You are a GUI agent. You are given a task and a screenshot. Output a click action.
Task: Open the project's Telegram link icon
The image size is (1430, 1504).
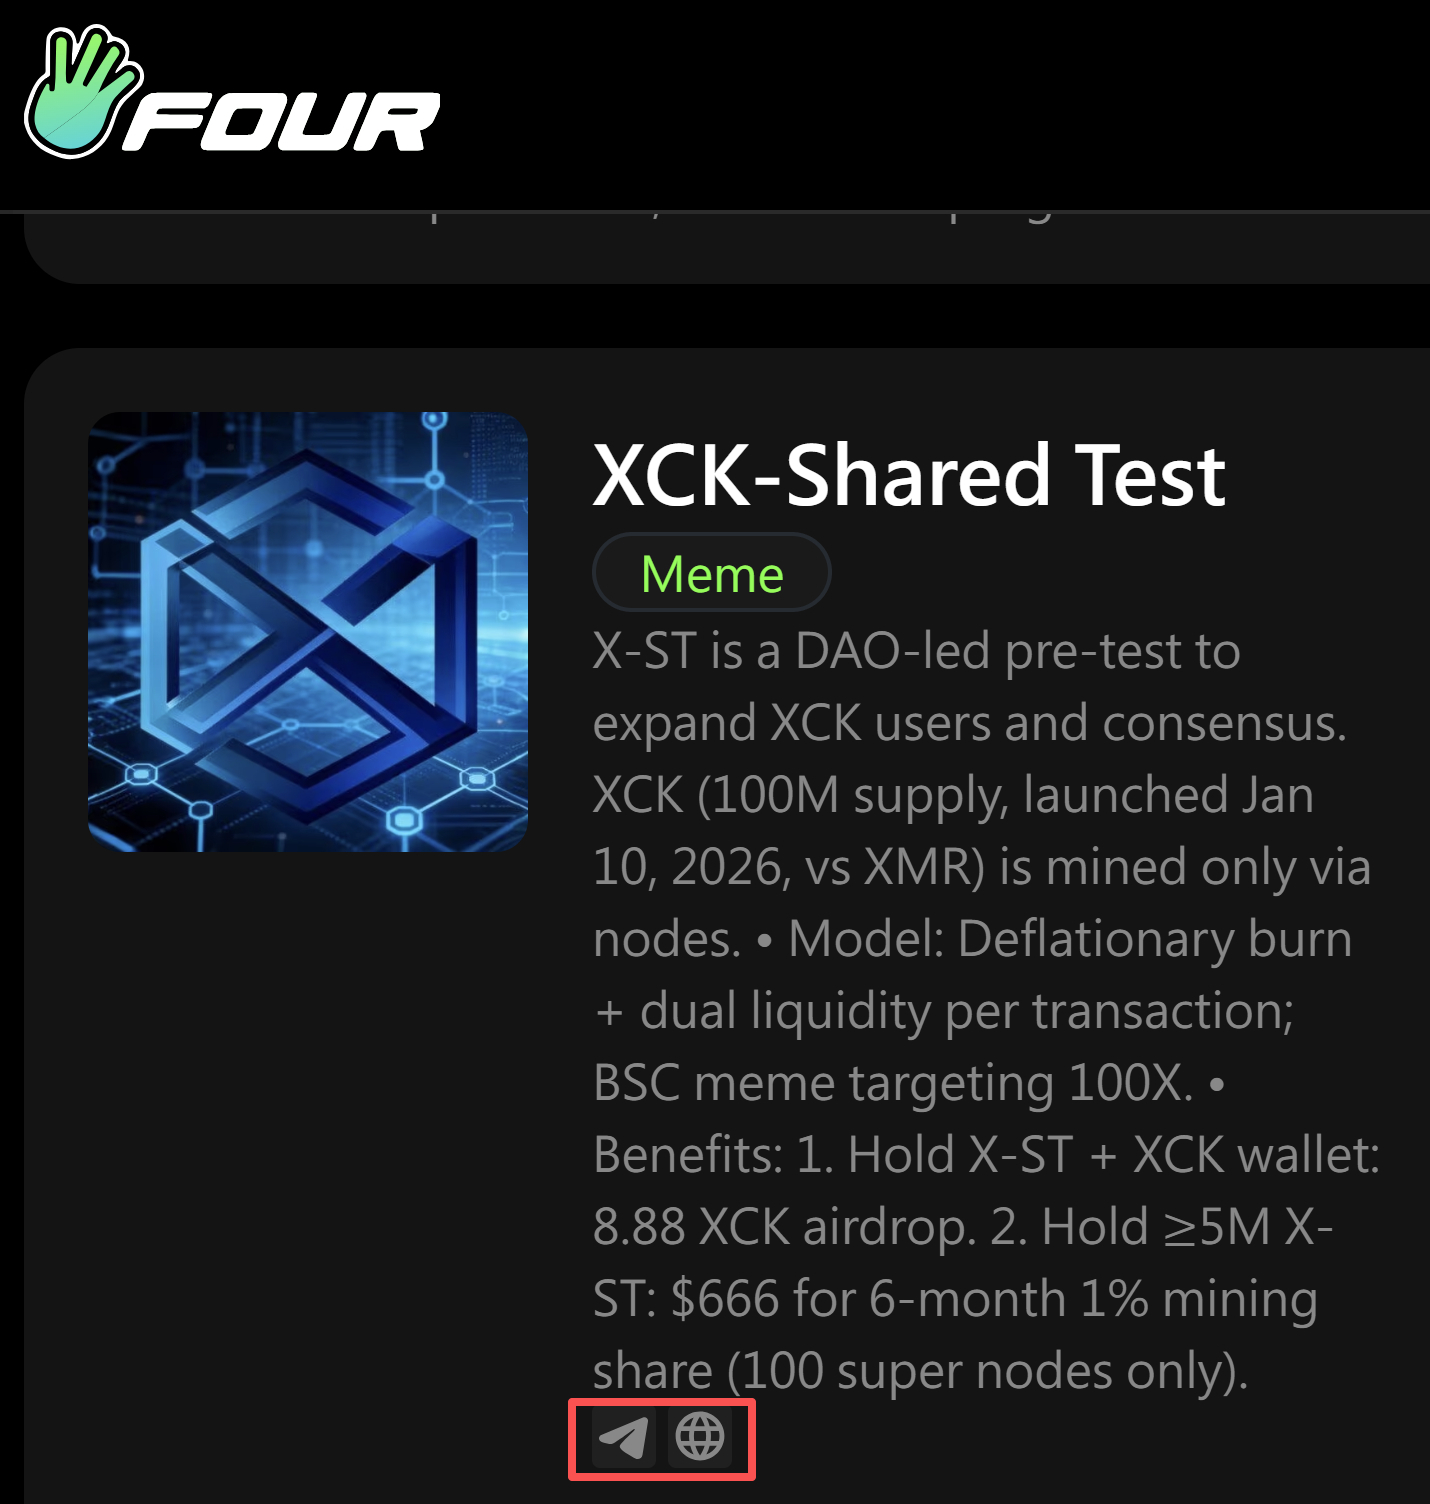(x=623, y=1438)
